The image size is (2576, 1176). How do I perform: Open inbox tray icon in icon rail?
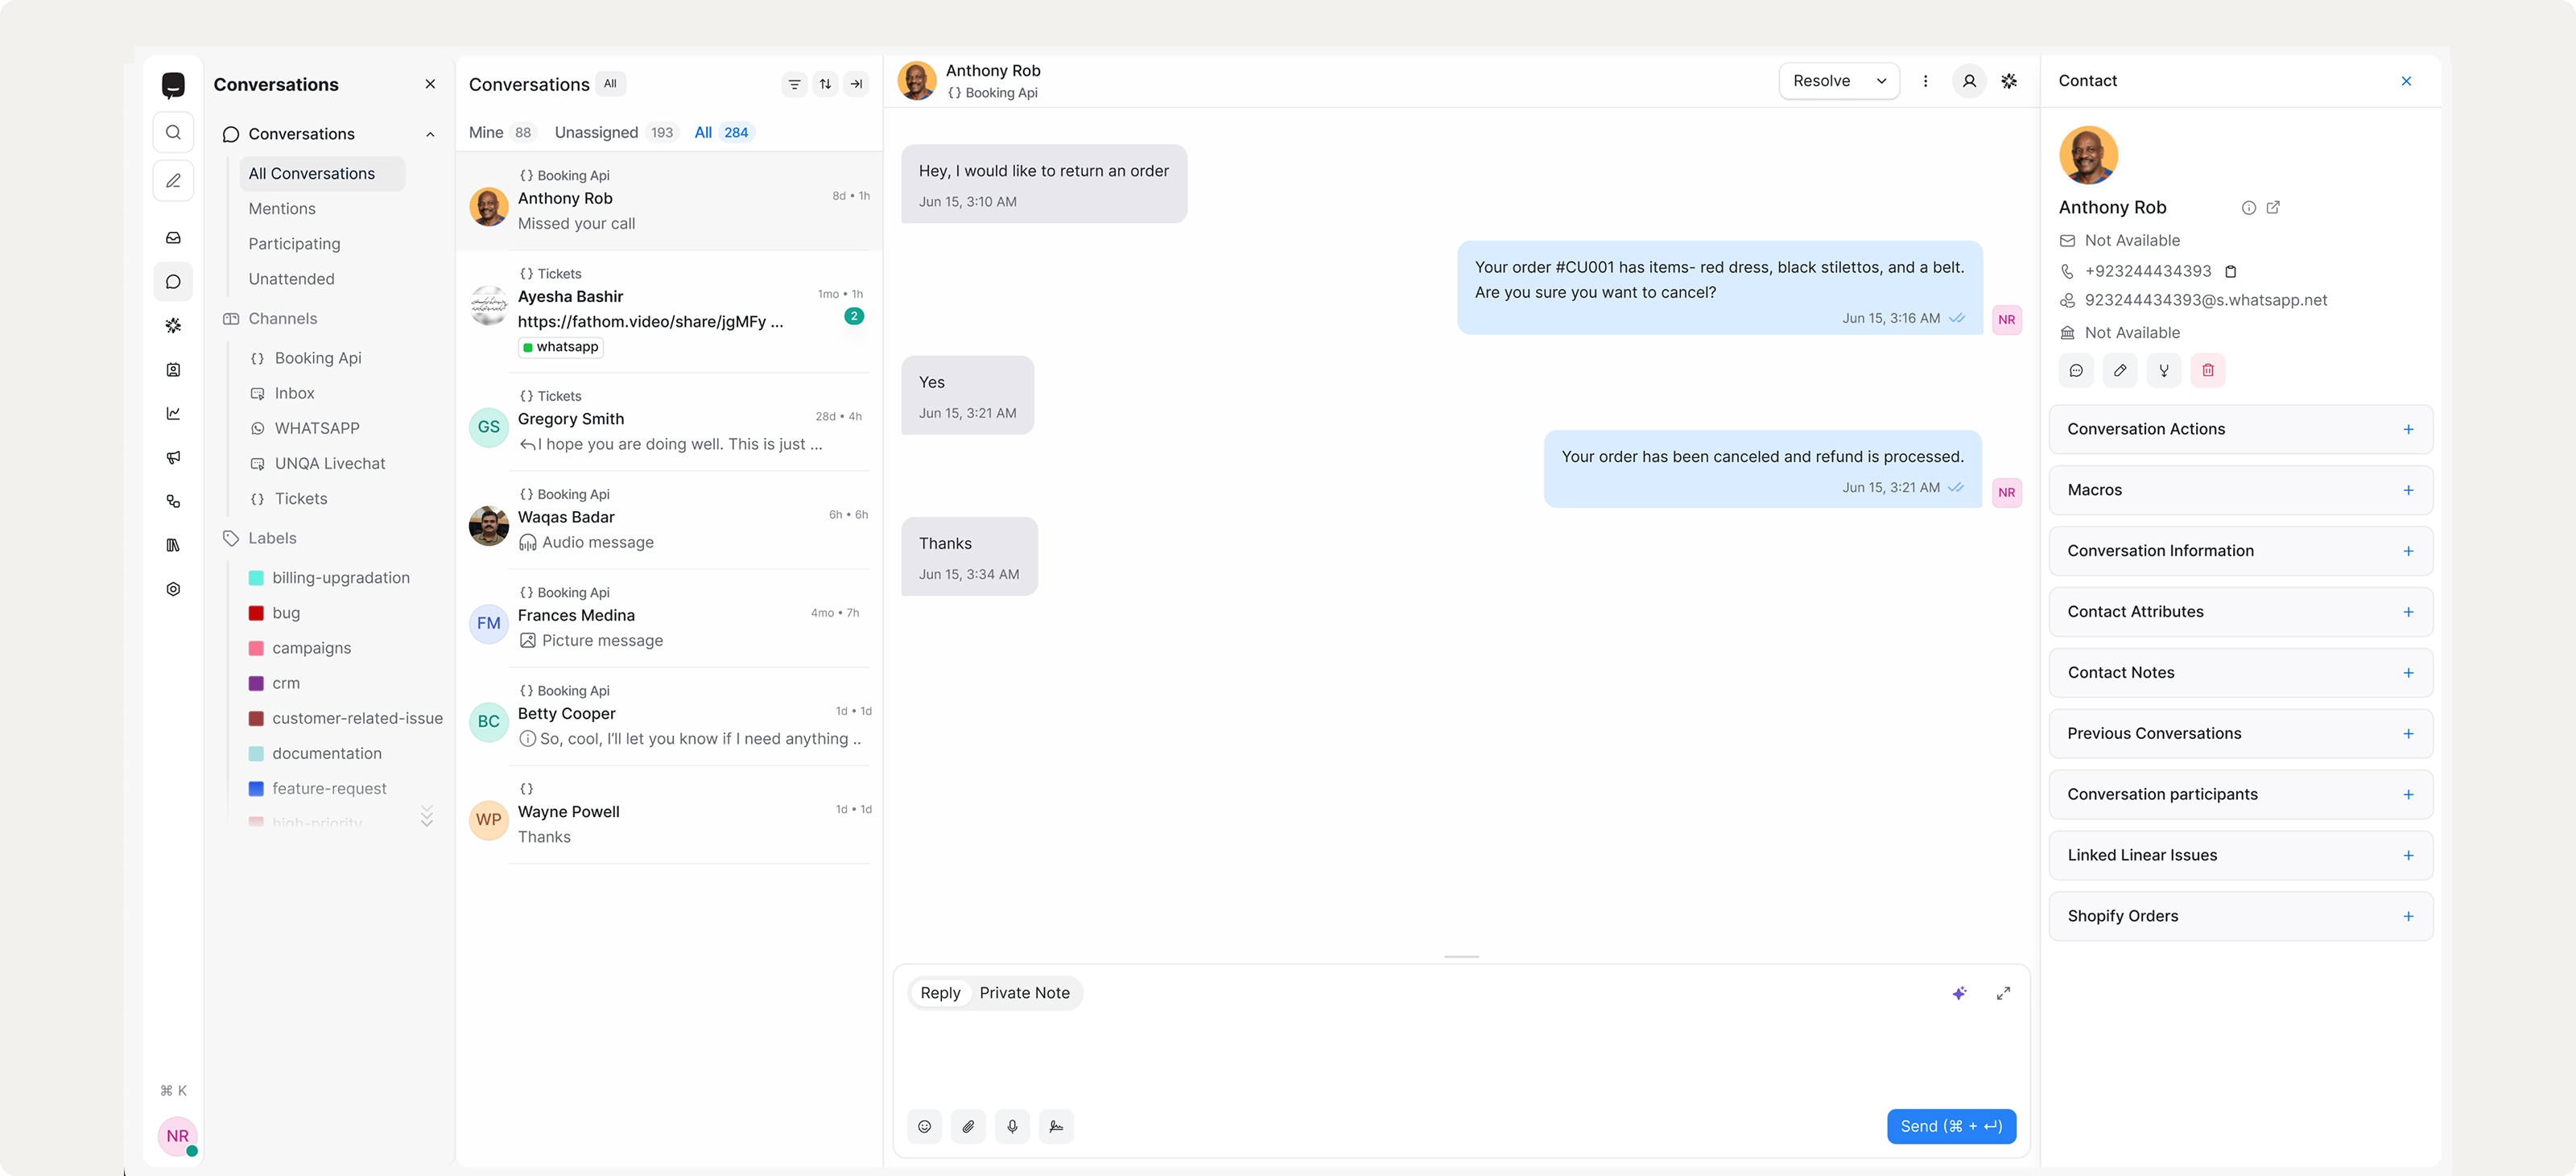173,238
